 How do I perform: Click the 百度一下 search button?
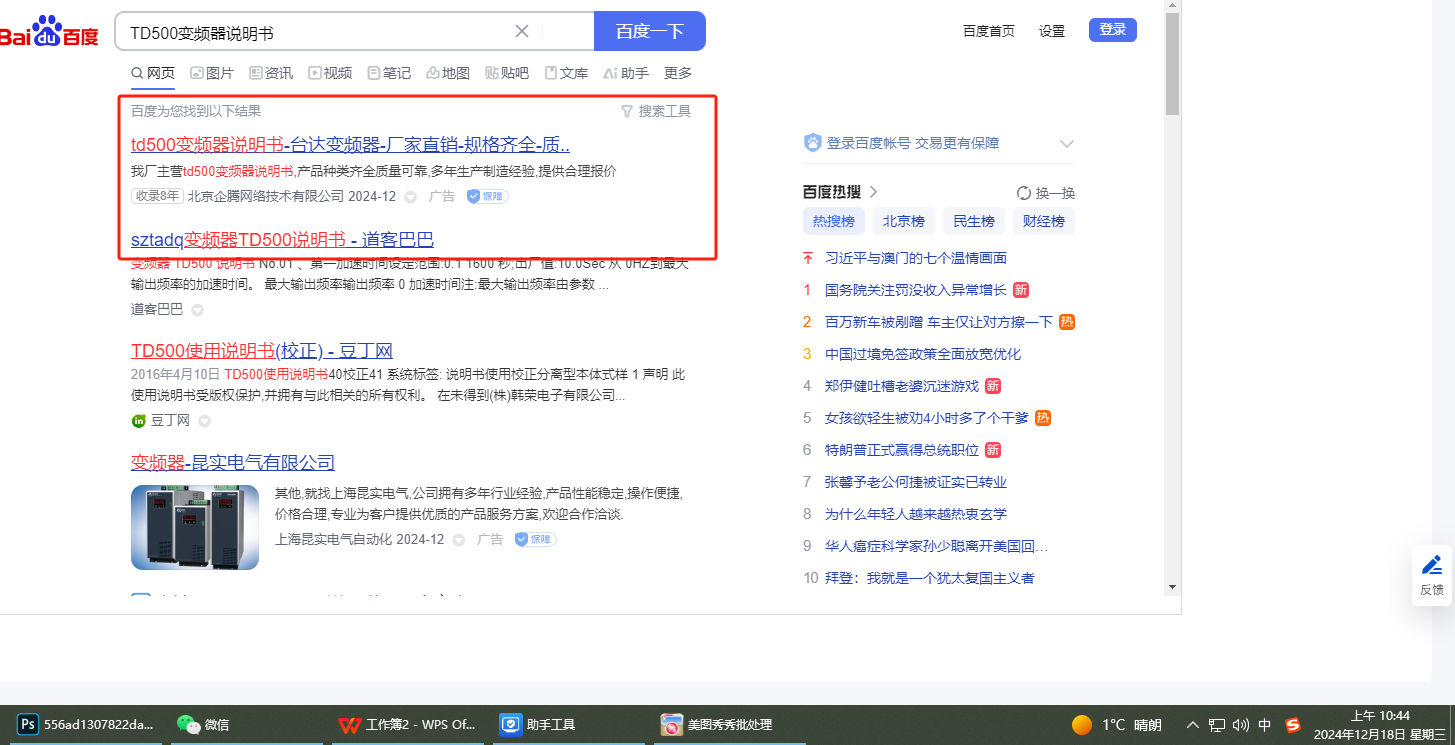(650, 31)
